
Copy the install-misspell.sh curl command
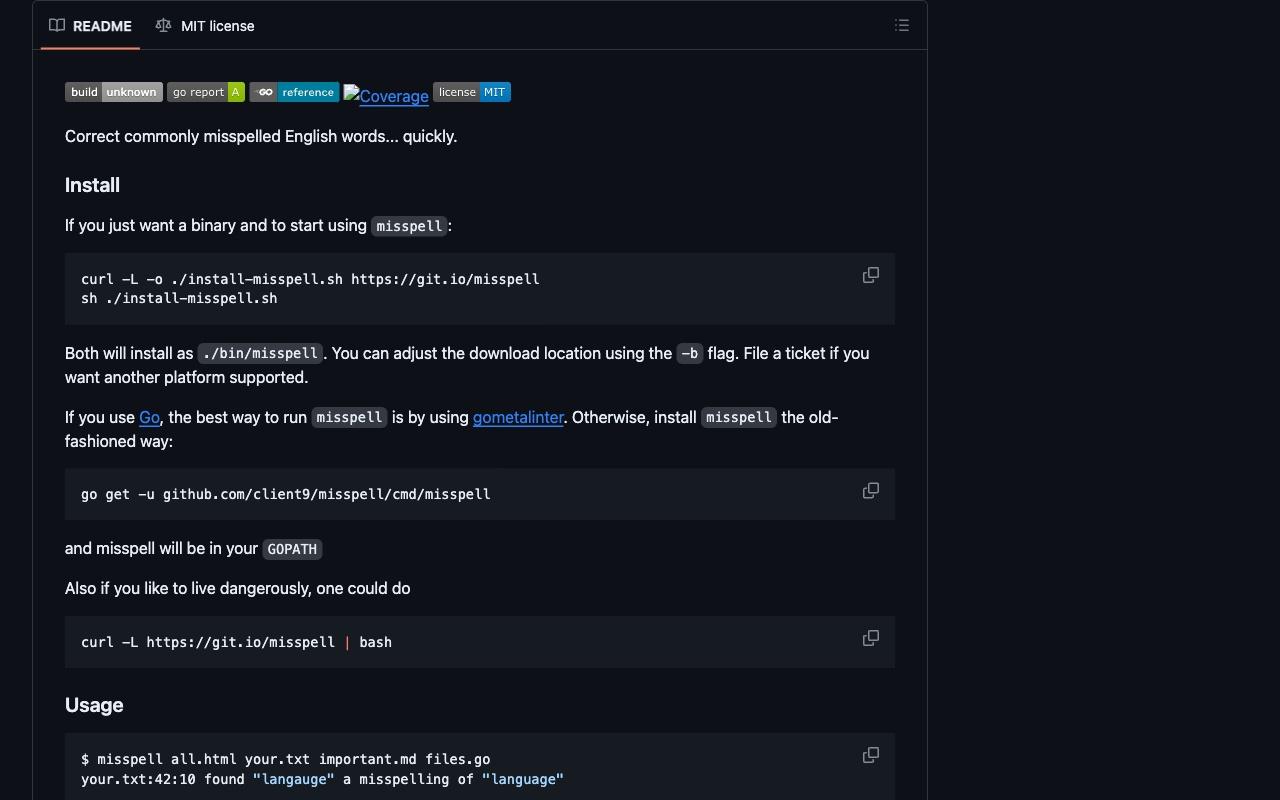coord(870,275)
